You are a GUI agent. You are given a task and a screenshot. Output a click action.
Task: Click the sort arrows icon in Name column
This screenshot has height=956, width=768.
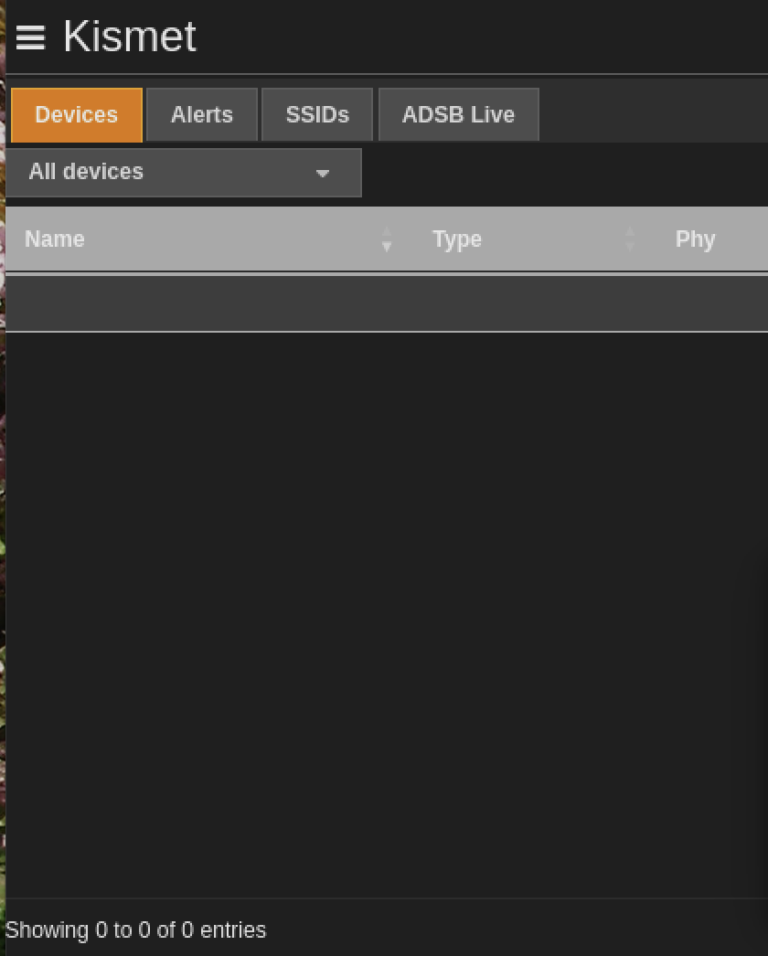(x=386, y=239)
